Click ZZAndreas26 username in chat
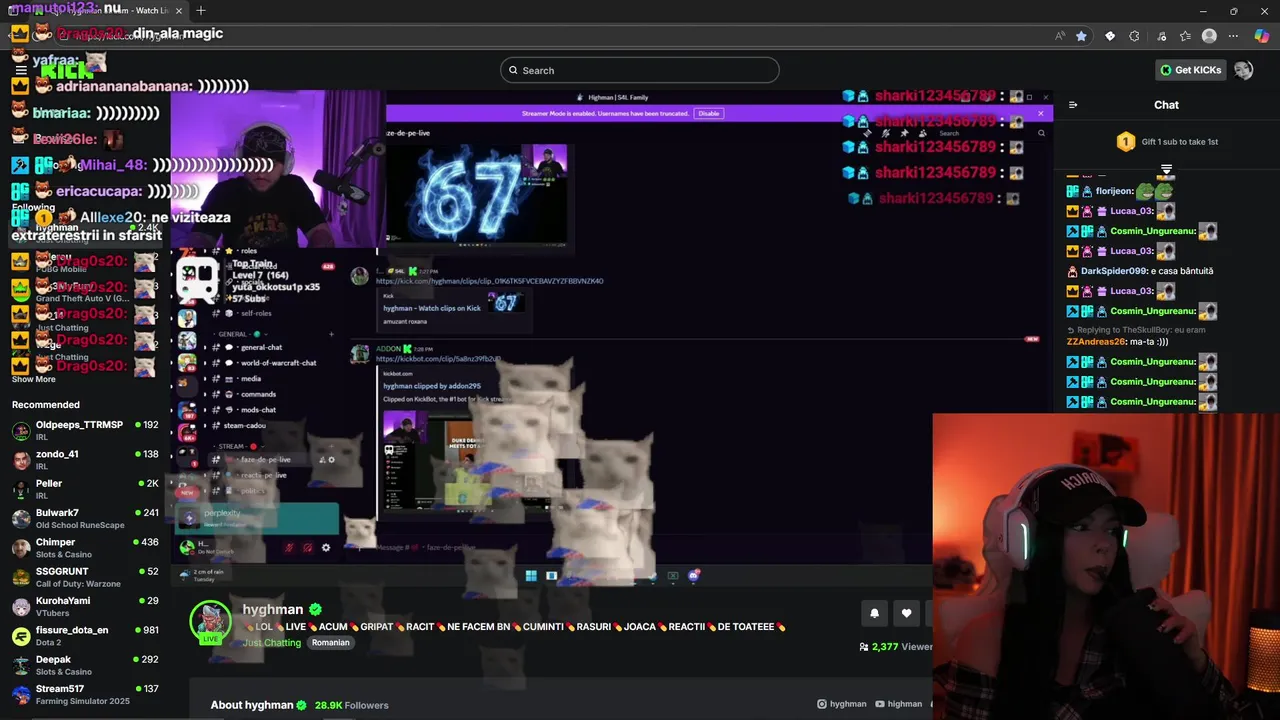This screenshot has height=720, width=1280. pos(1096,341)
